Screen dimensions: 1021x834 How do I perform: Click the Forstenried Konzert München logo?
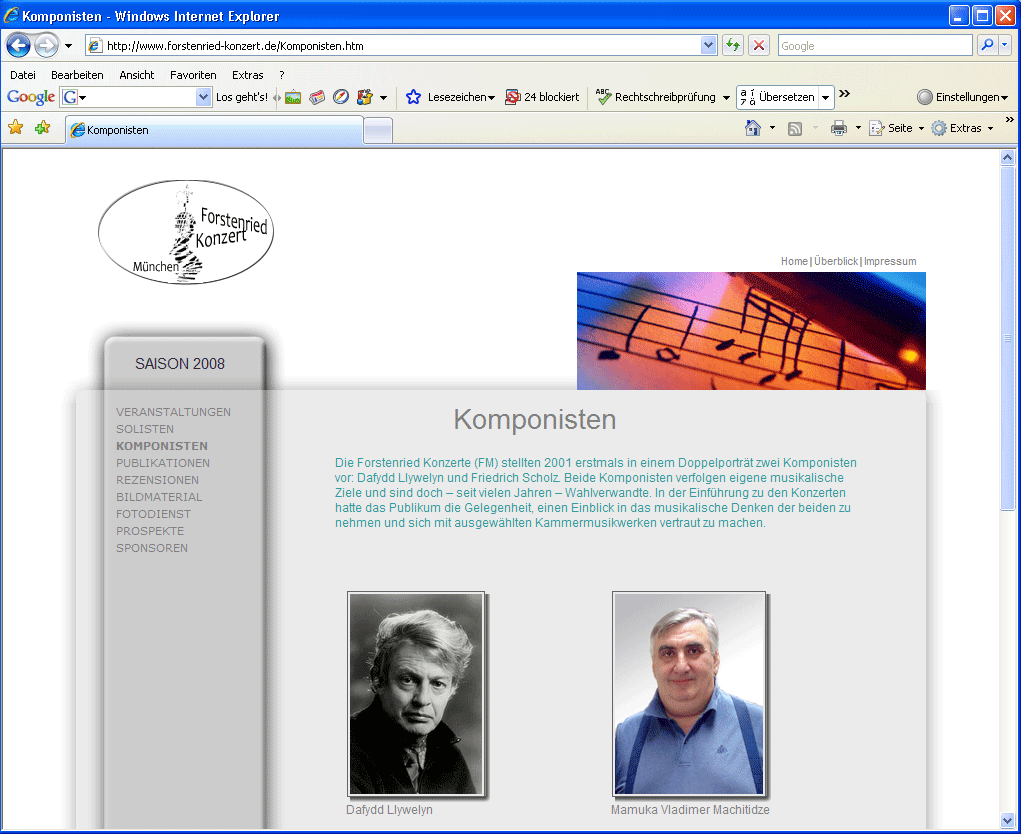(186, 232)
